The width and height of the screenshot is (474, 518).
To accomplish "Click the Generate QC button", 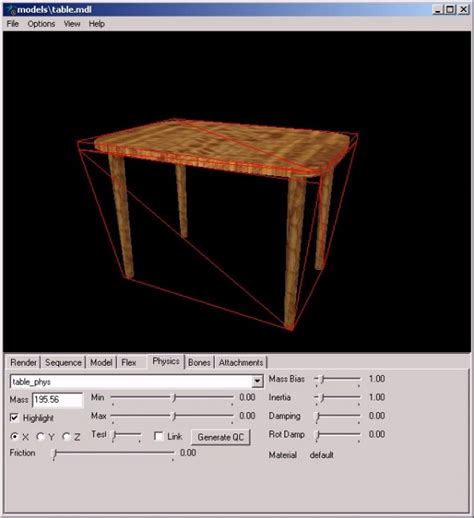I will click(x=221, y=437).
